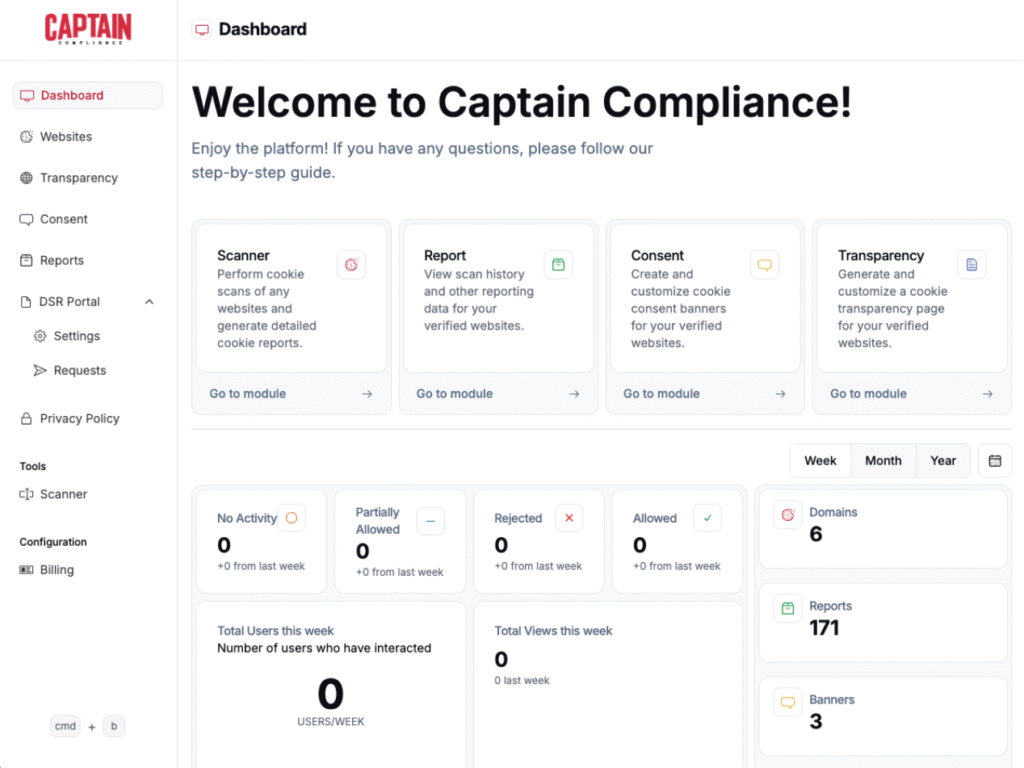Click the Billing card icon
The image size is (1024, 768).
(26, 570)
